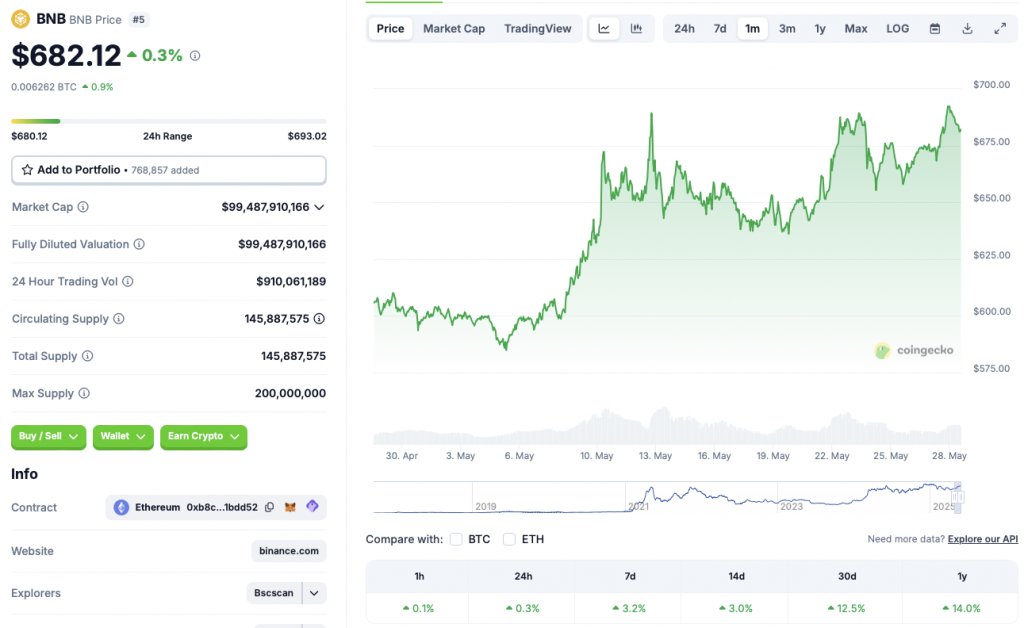The width and height of the screenshot is (1024, 628).
Task: Expand the Market Cap value chevron
Action: 319,208
